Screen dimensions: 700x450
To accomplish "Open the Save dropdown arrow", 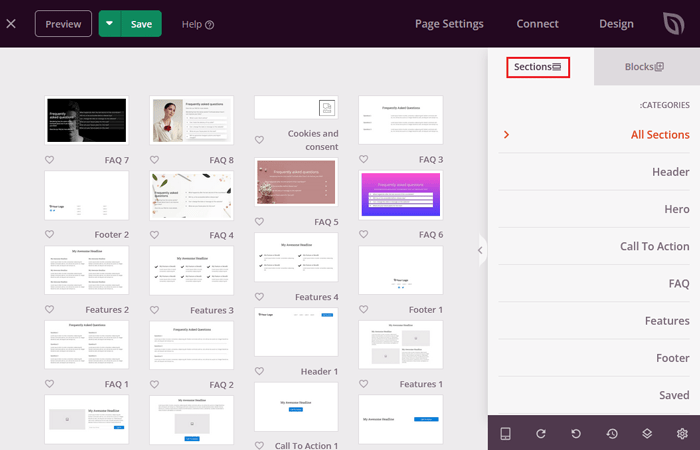I will point(110,24).
